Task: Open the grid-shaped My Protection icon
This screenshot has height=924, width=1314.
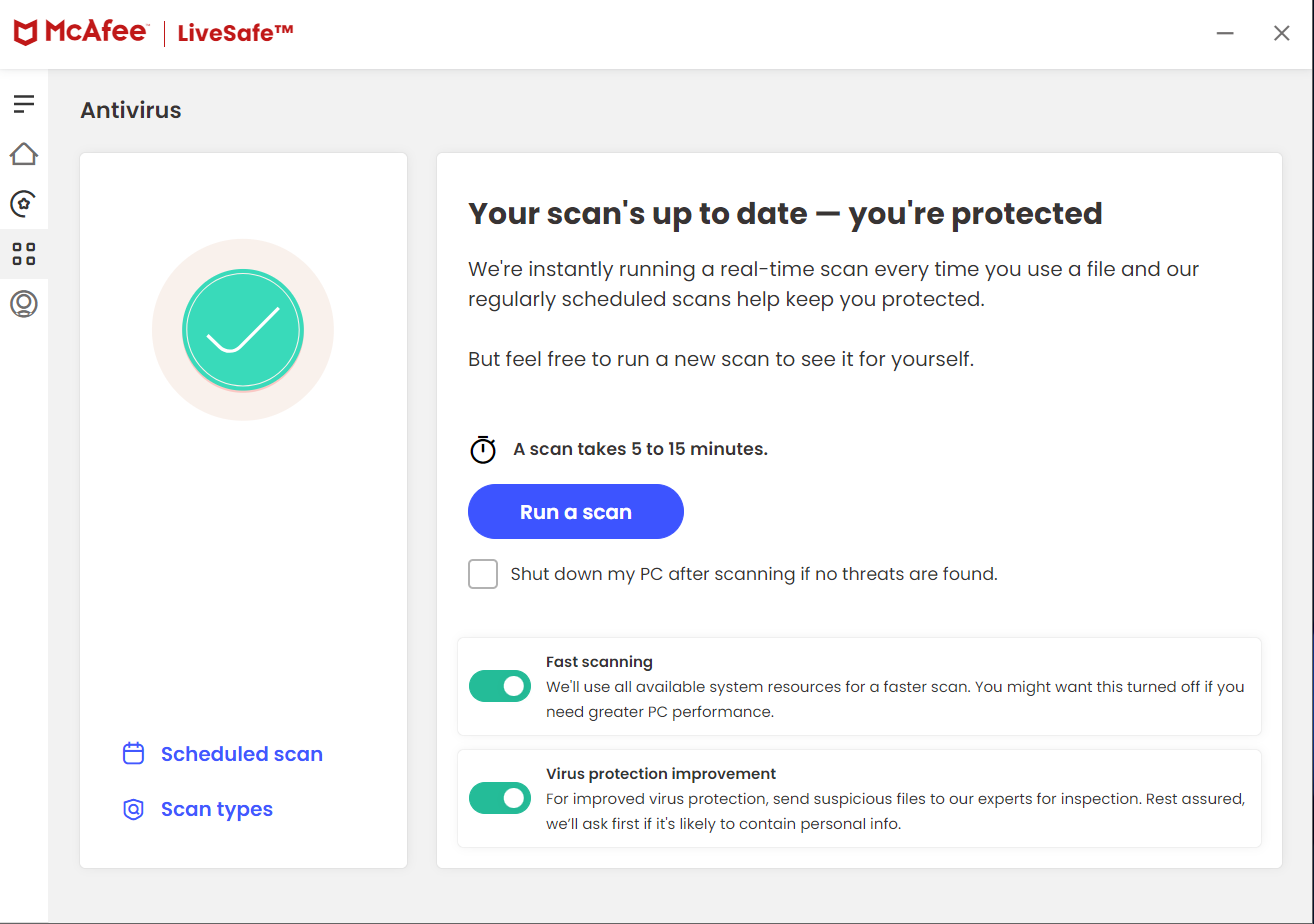Action: pyautogui.click(x=24, y=254)
